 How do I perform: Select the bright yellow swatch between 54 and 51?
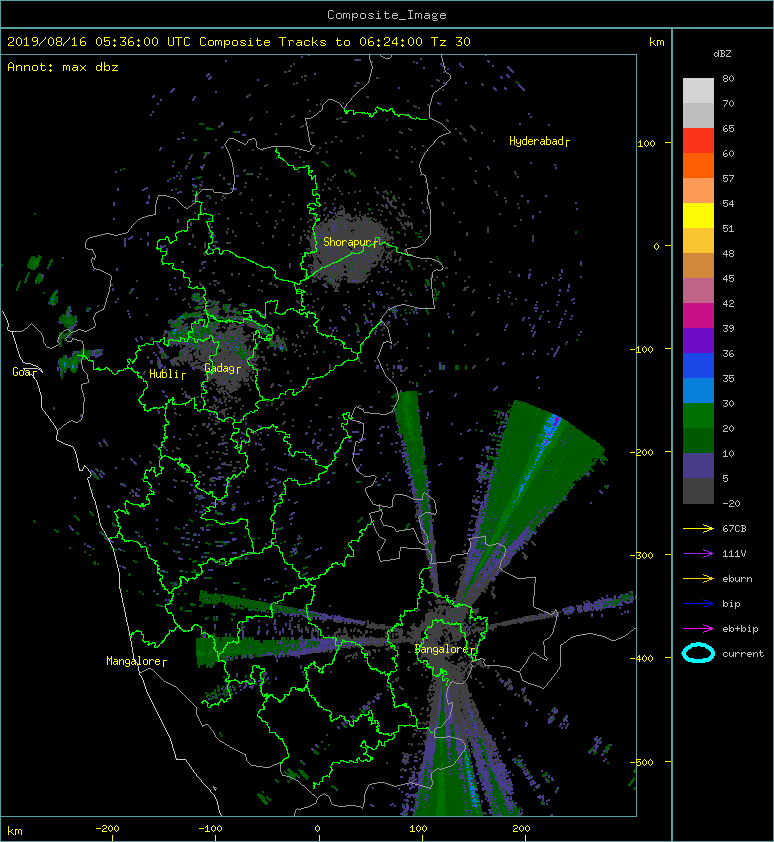point(698,215)
